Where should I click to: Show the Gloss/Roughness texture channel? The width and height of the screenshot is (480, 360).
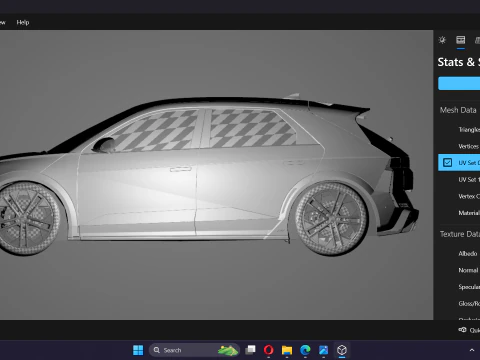pyautogui.click(x=459, y=303)
